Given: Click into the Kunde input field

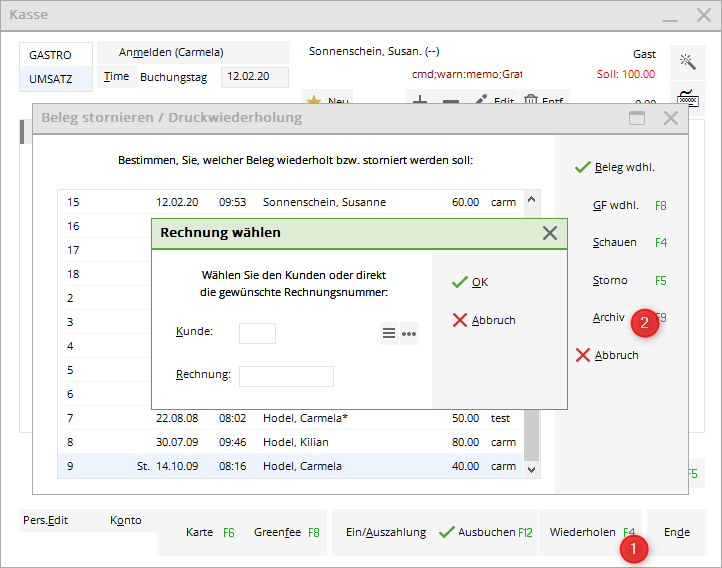Looking at the screenshot, I should click(x=257, y=333).
